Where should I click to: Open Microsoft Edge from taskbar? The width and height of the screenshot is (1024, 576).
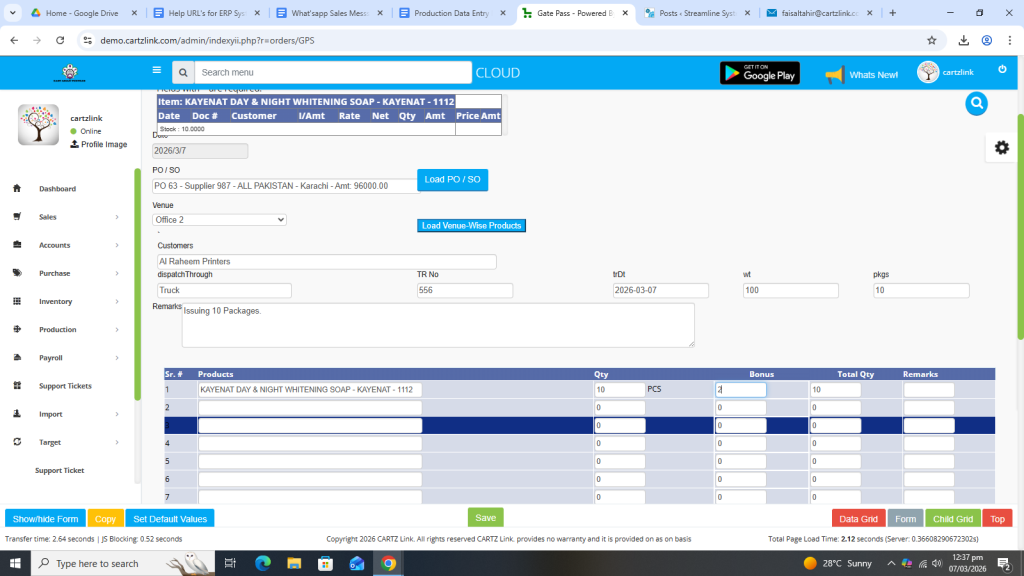(x=263, y=563)
